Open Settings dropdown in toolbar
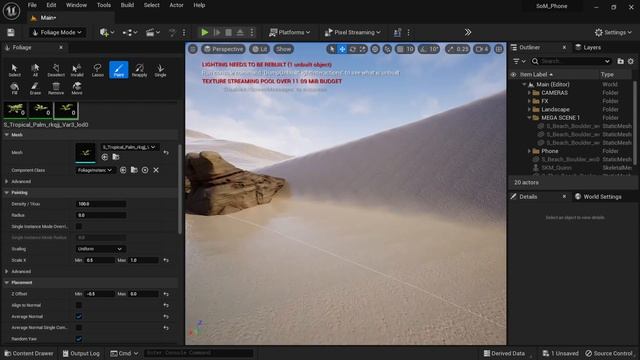 point(613,32)
